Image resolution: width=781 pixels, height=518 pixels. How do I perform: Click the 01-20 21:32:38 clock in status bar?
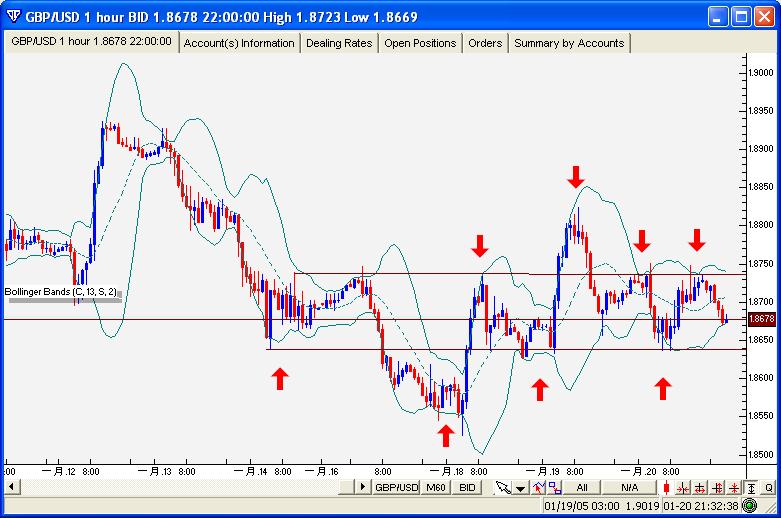tap(700, 506)
